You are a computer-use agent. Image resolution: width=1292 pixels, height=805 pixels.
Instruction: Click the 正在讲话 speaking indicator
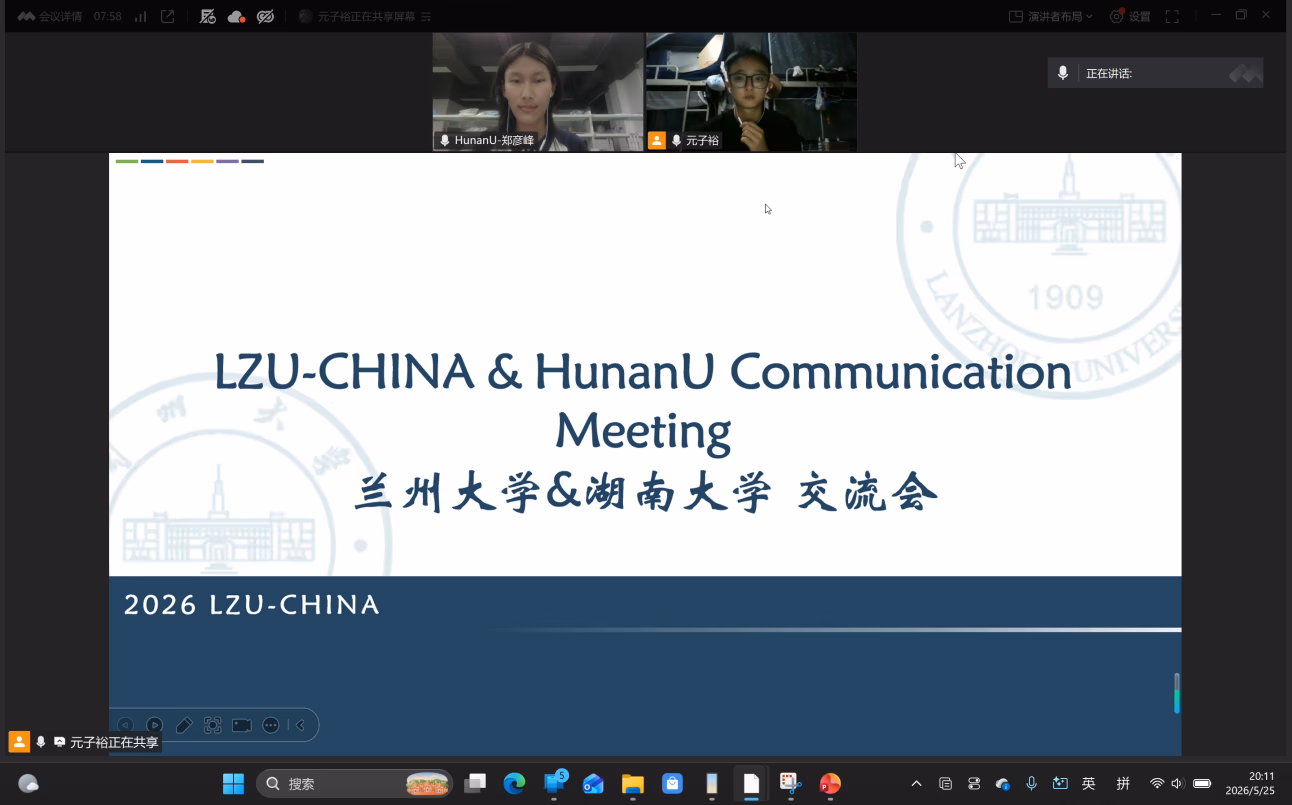coord(1155,73)
